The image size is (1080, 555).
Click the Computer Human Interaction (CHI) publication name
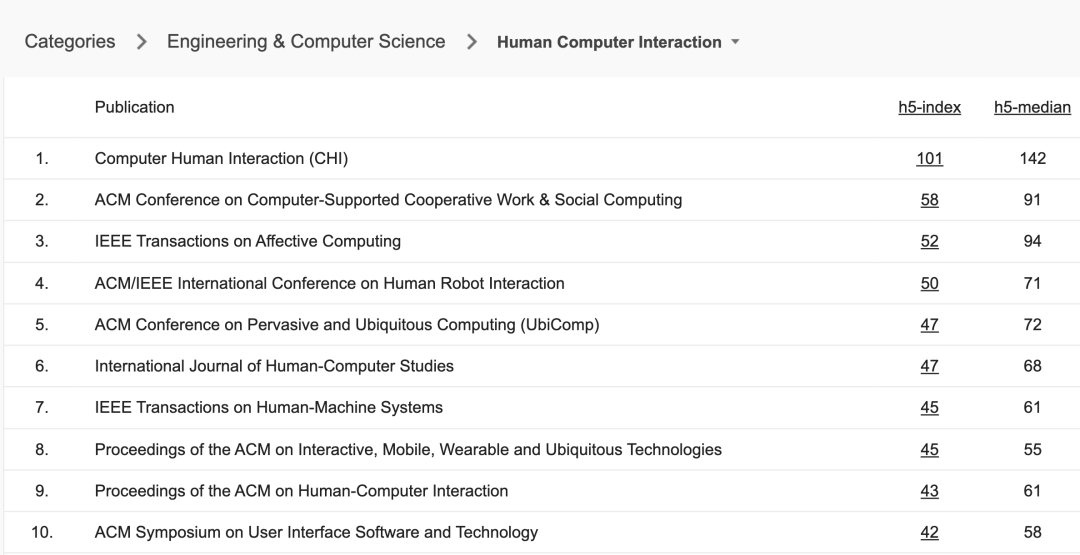pyautogui.click(x=221, y=158)
